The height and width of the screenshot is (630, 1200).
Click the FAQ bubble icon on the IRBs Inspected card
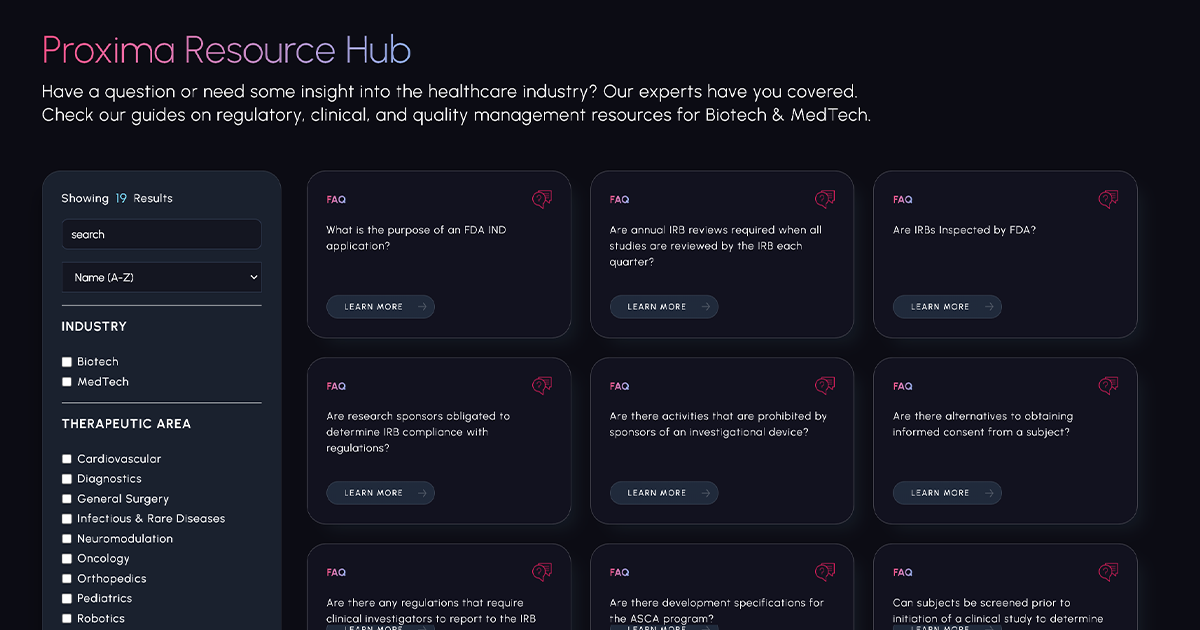(1108, 199)
